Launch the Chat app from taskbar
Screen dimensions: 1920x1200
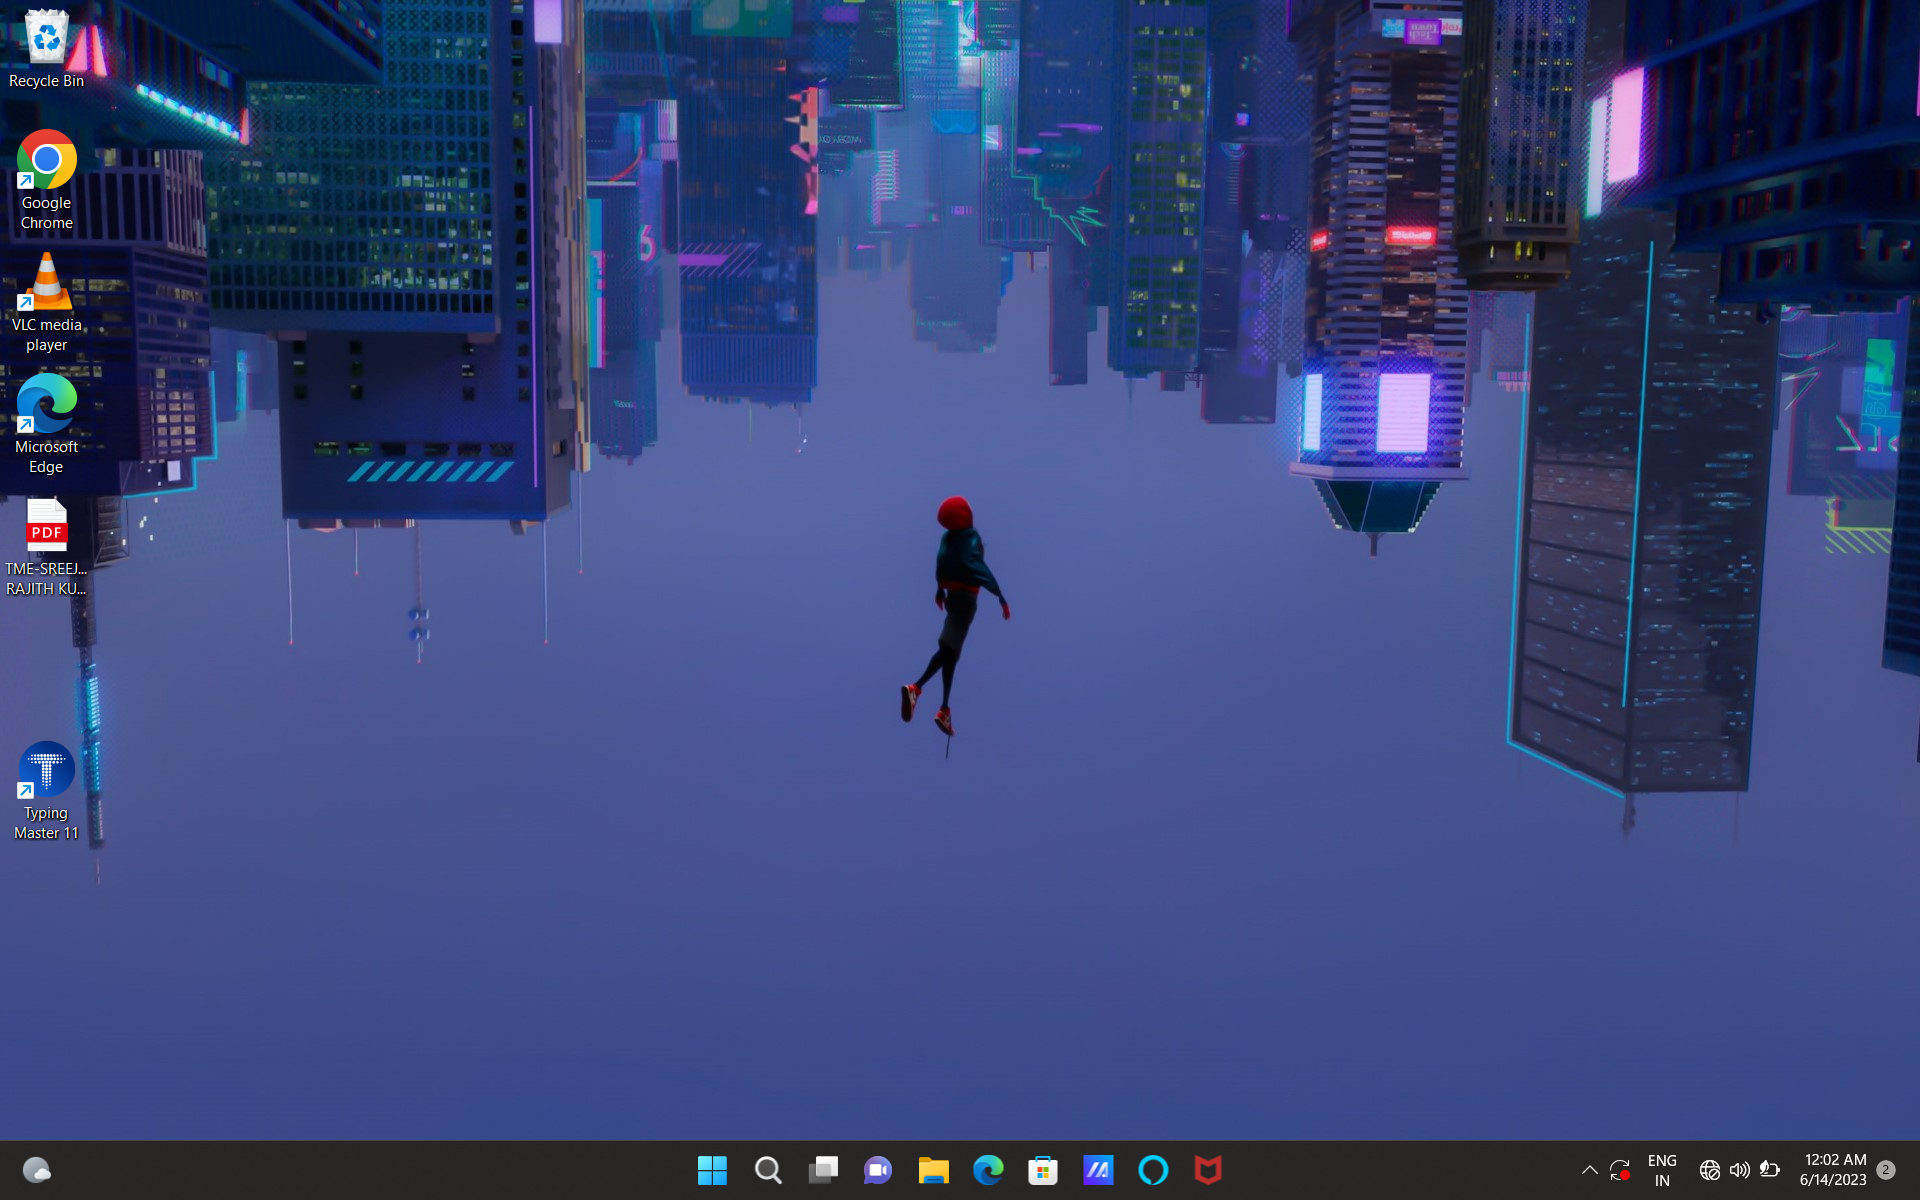click(x=878, y=1170)
